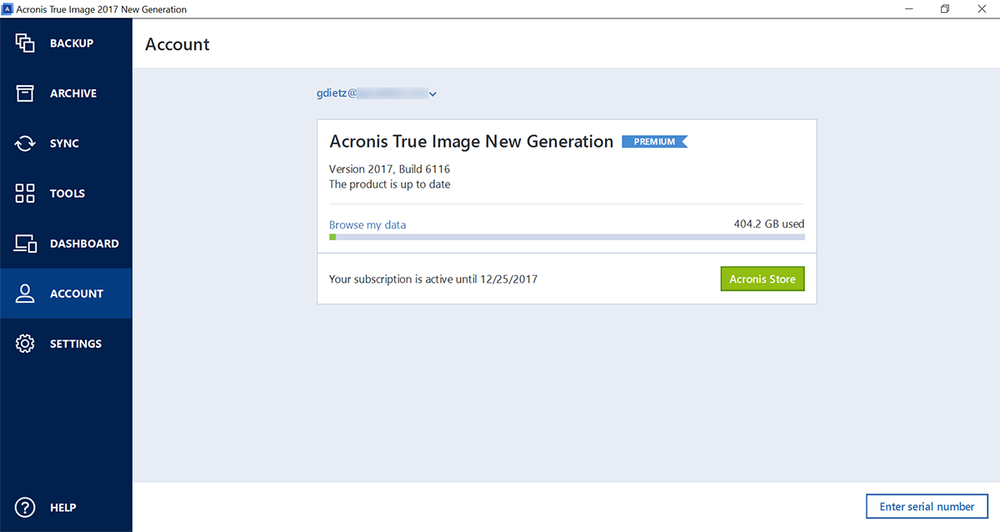Click 'Version 2017, Build 6116' text
This screenshot has height=532, width=1000.
(389, 169)
